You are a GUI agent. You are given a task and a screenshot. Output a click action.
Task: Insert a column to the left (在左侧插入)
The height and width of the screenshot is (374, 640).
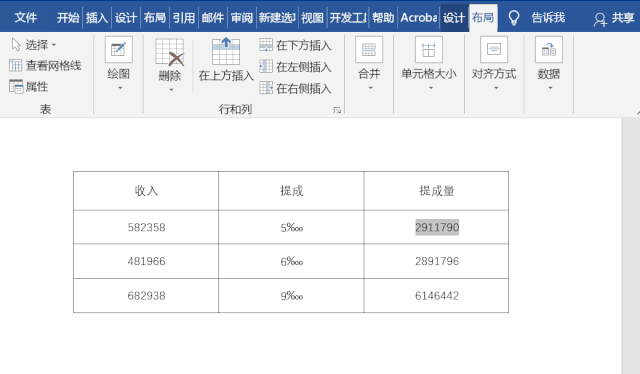coord(296,67)
